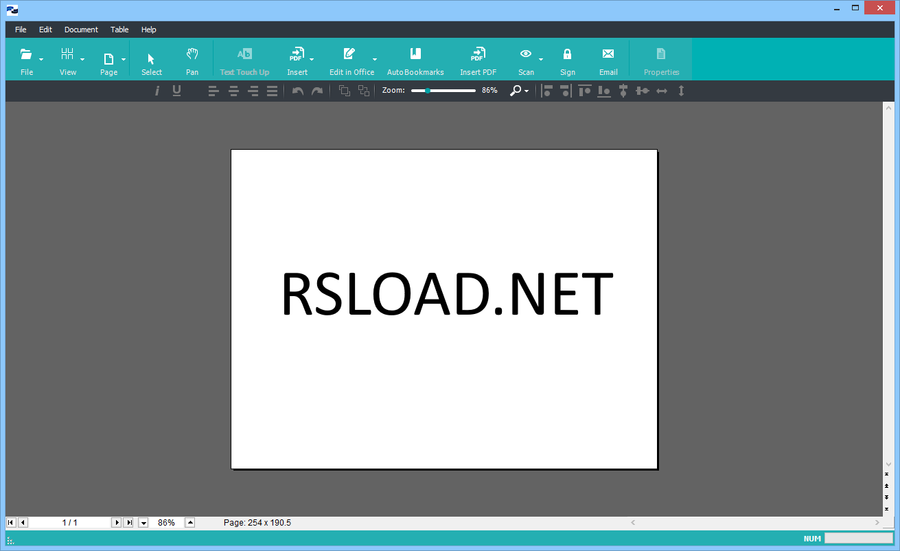Launch Edit in Office

tap(351, 60)
